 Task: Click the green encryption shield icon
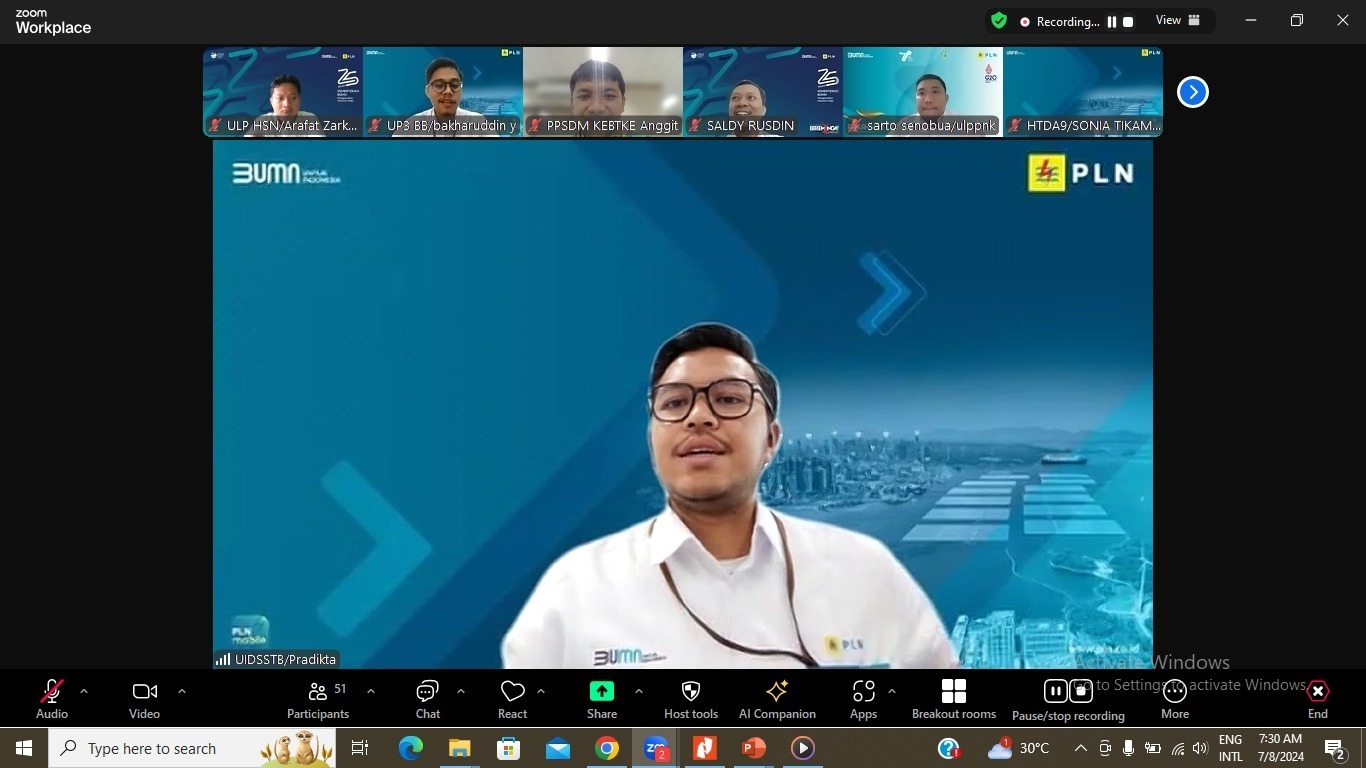[999, 20]
